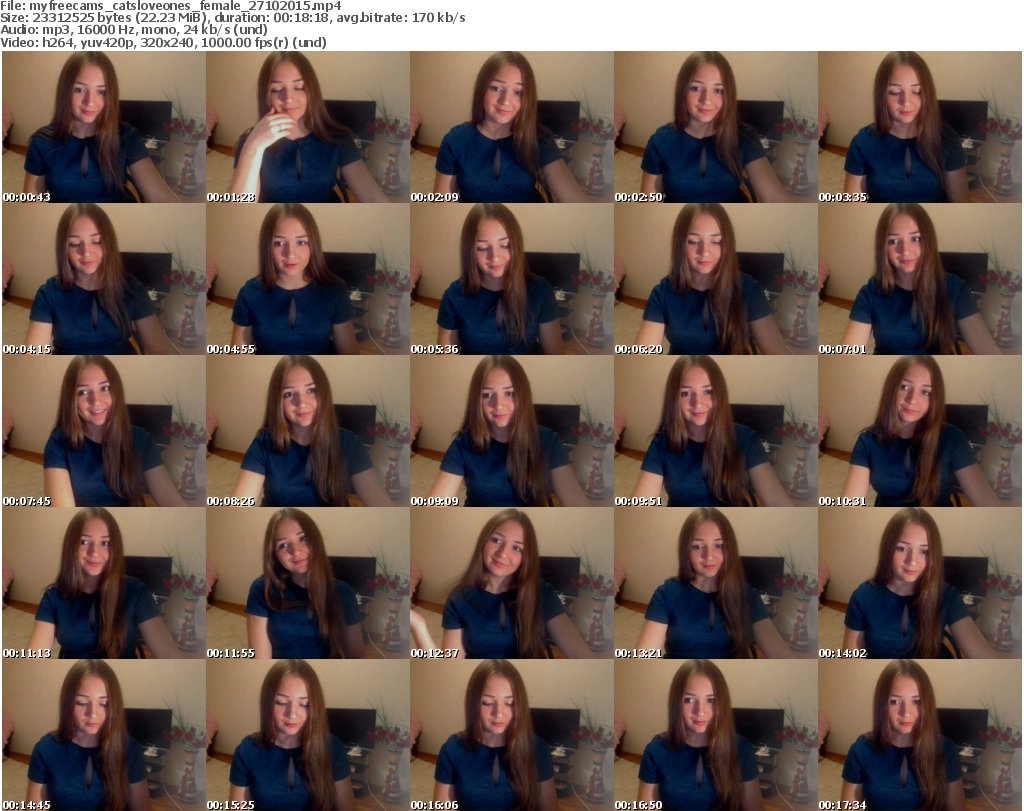1024x811 pixels.
Task: Select the frame marked 00:09:51
Action: (x=716, y=432)
